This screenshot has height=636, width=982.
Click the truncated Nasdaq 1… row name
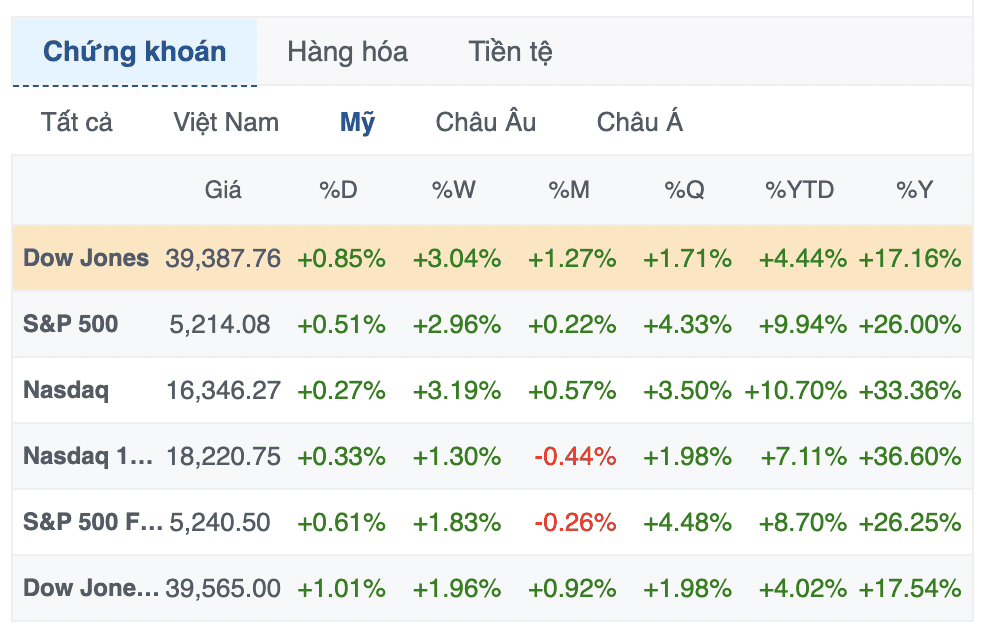point(88,456)
